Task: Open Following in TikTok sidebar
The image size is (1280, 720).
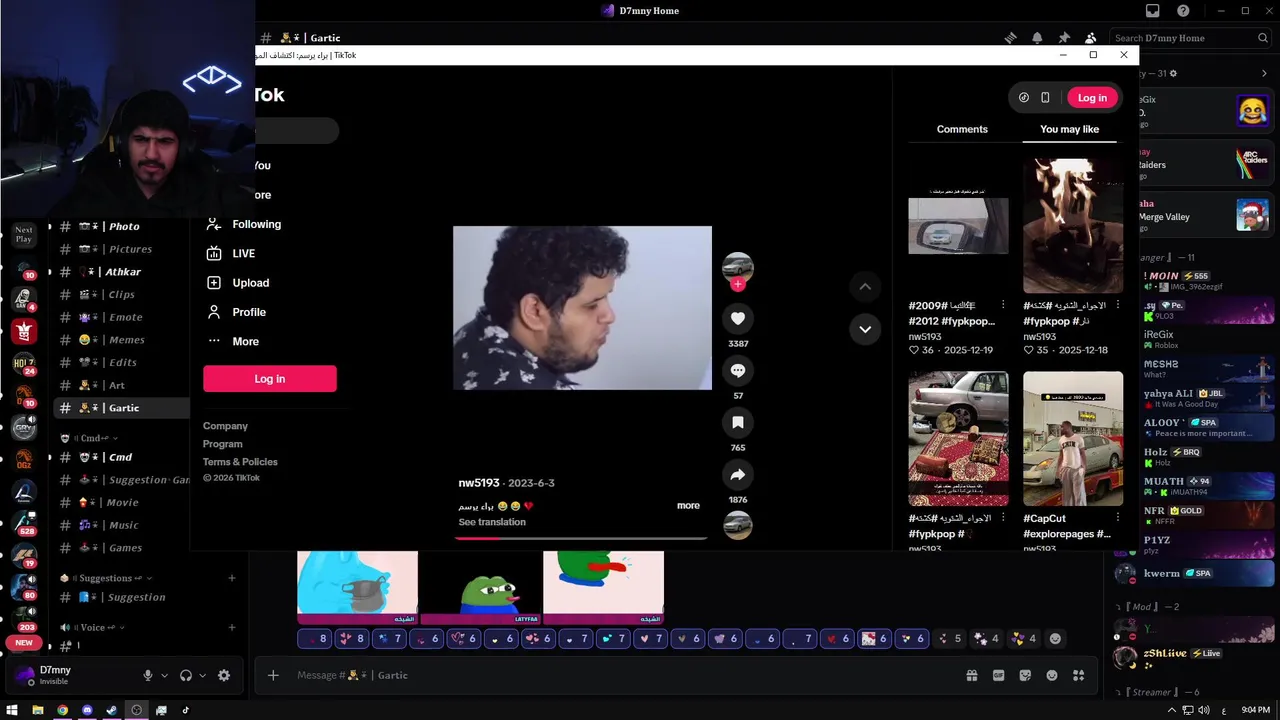Action: click(245, 224)
